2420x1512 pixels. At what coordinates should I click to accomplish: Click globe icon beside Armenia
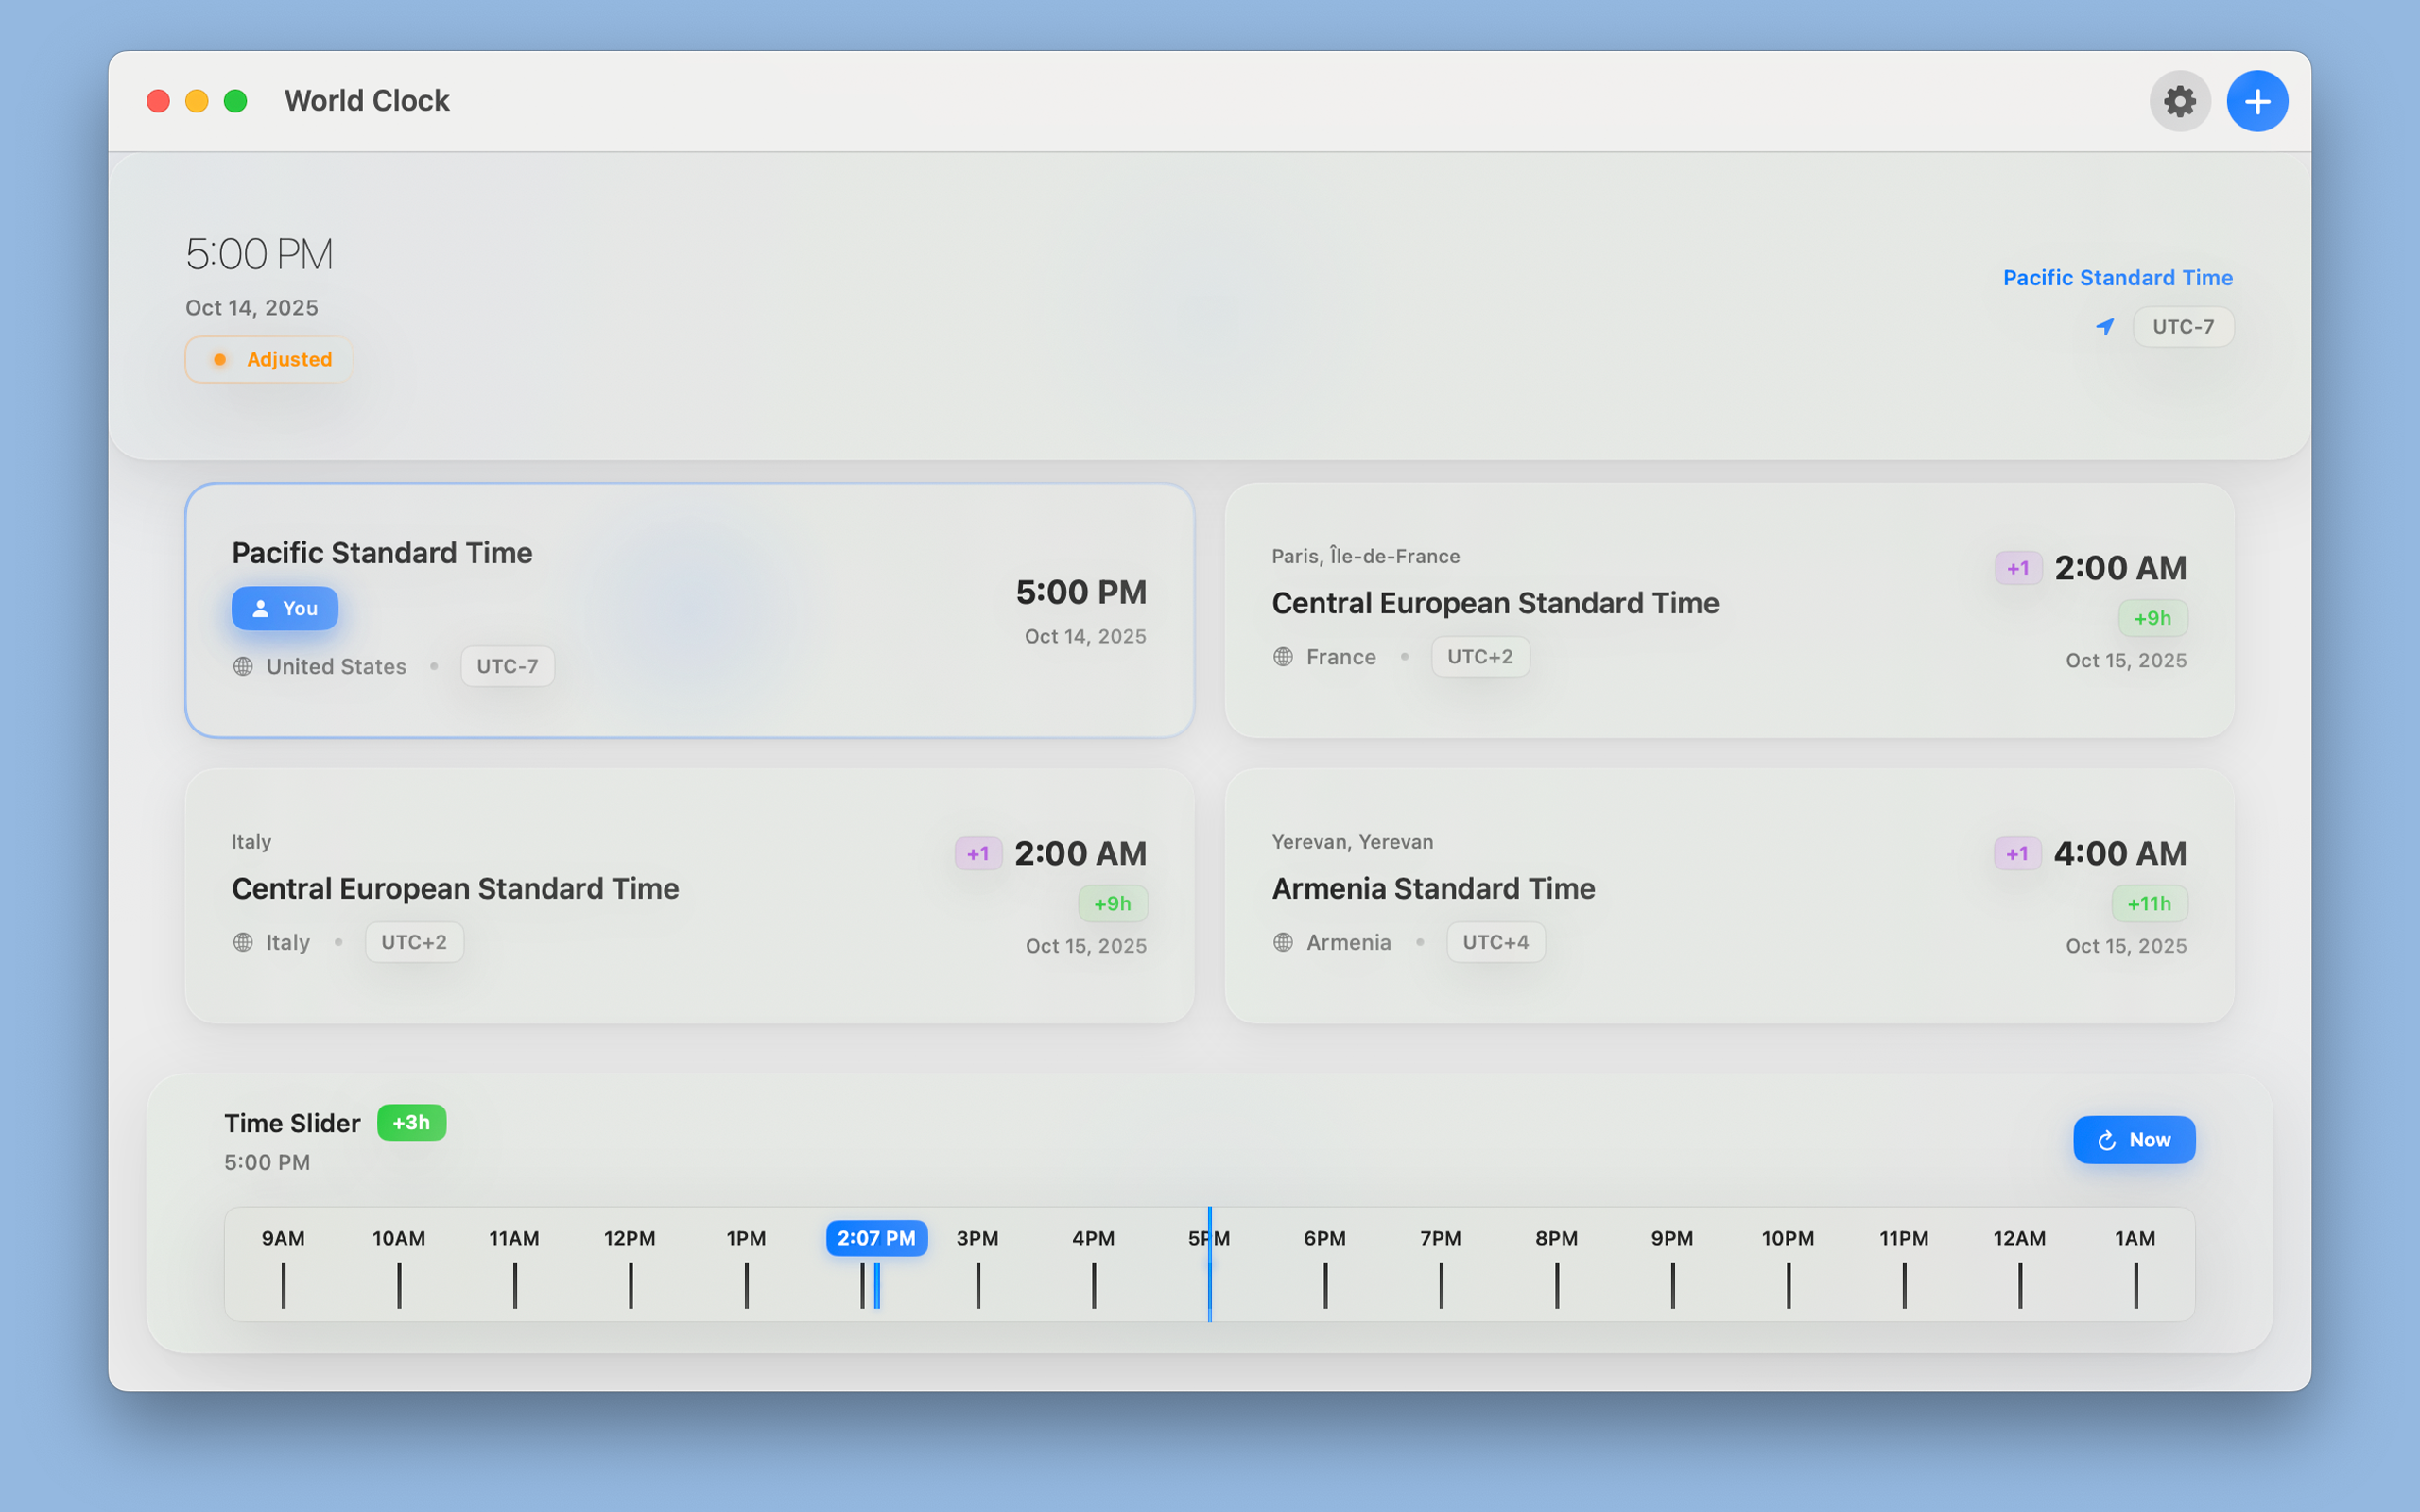(x=1283, y=942)
